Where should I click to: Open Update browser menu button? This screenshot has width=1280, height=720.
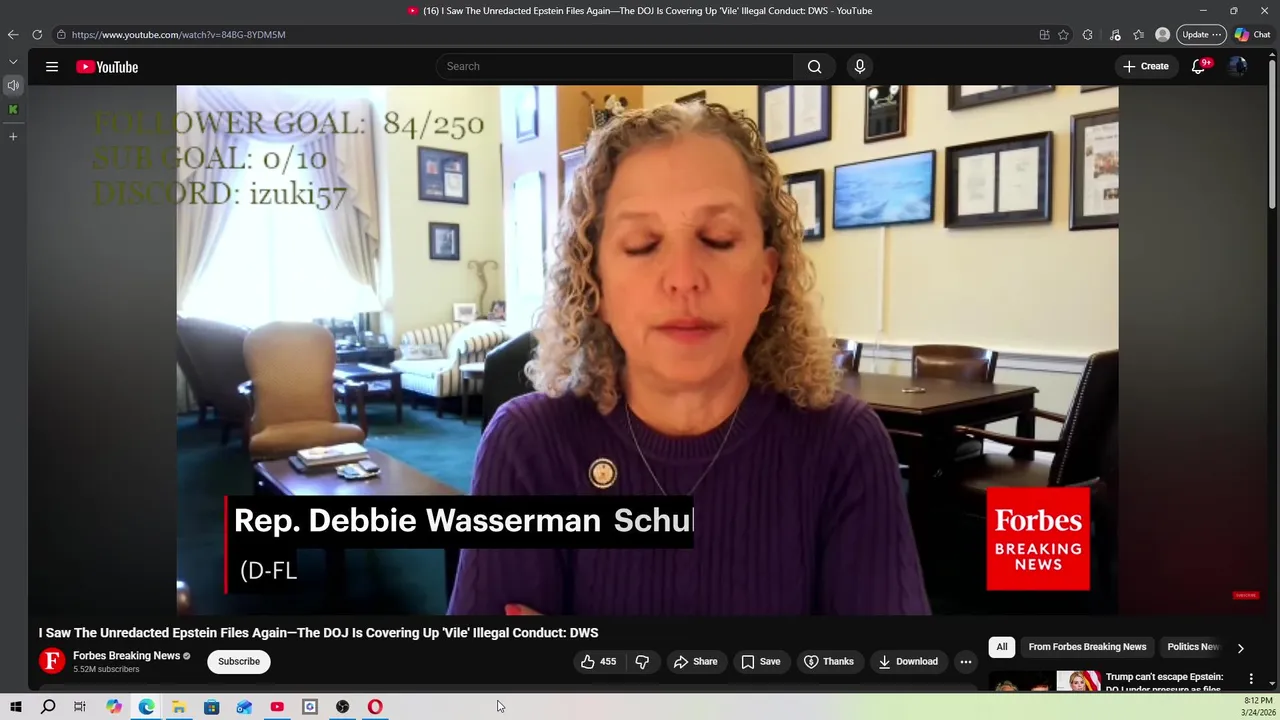click(1201, 35)
